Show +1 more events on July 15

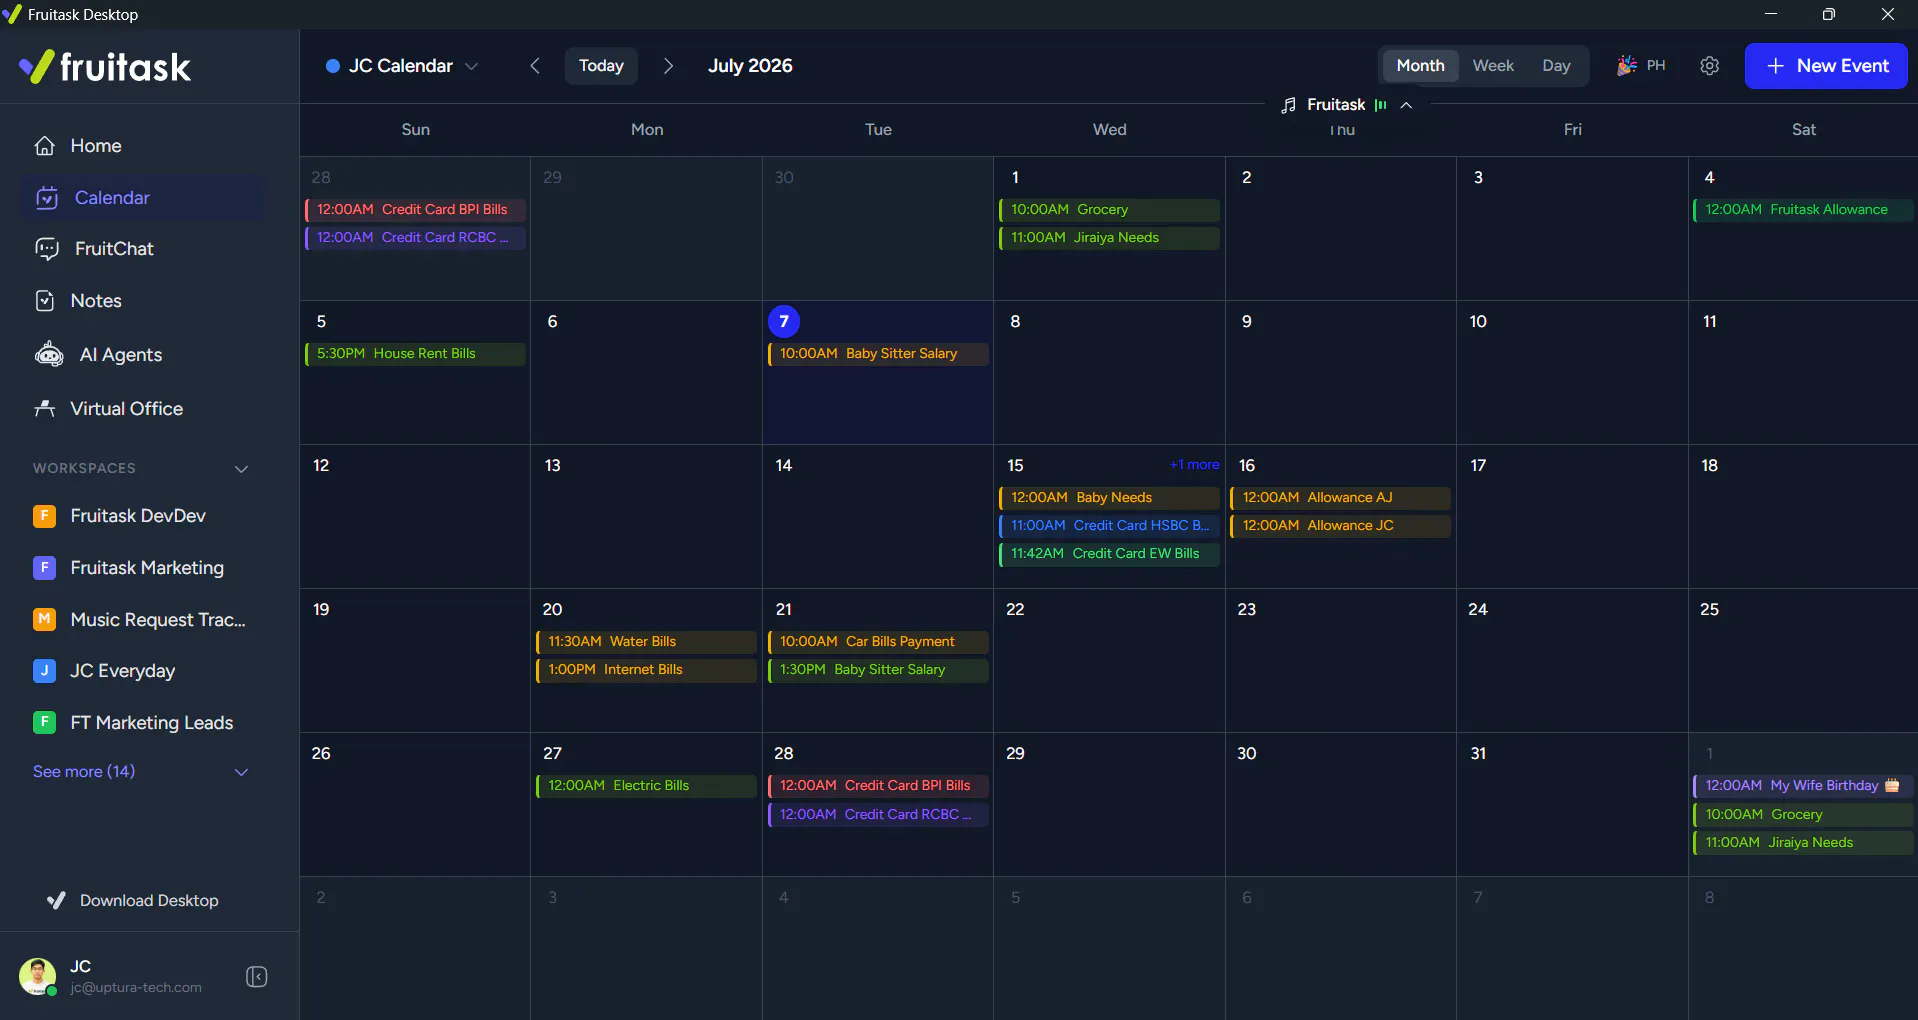(1195, 465)
